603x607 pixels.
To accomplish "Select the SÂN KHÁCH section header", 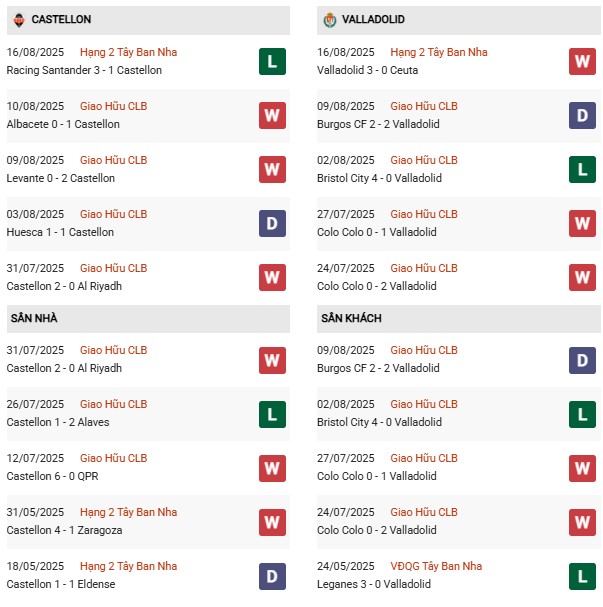I will point(352,318).
